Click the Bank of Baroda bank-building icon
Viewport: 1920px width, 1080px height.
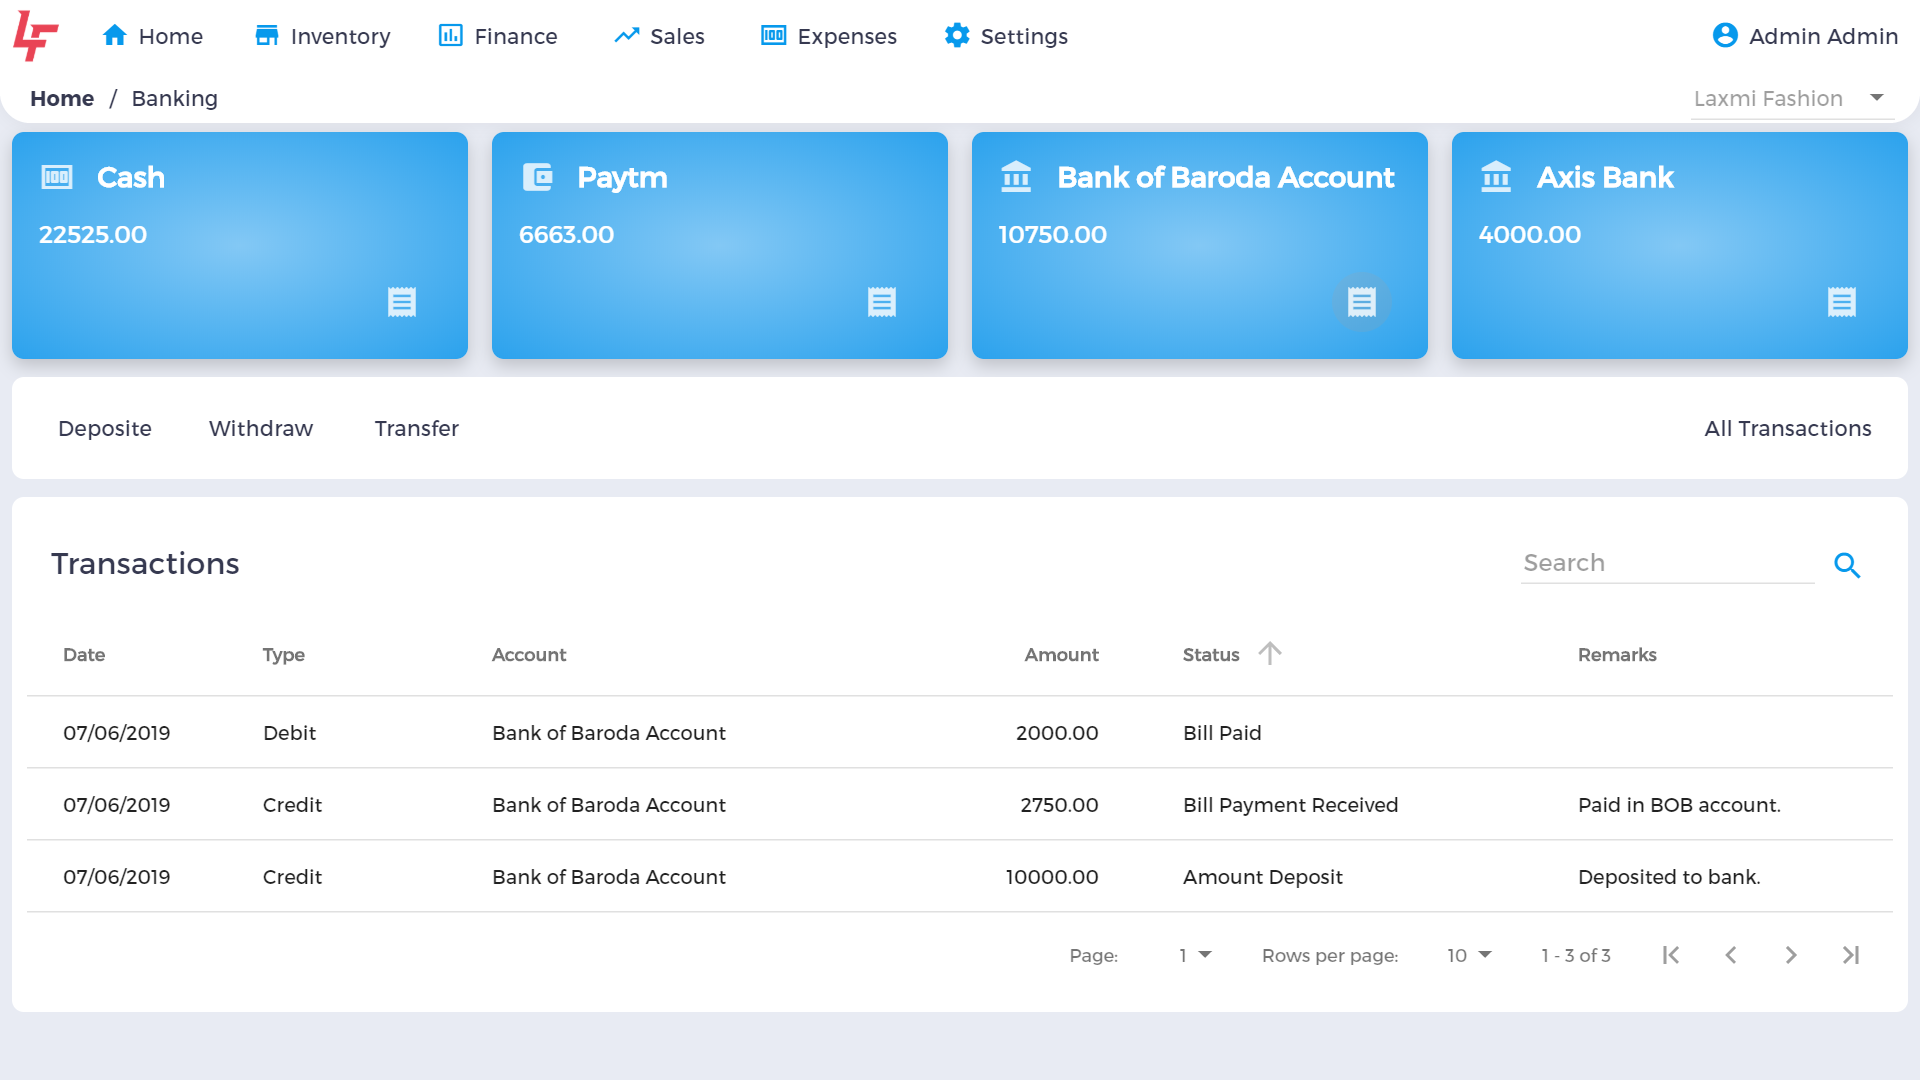1016,177
